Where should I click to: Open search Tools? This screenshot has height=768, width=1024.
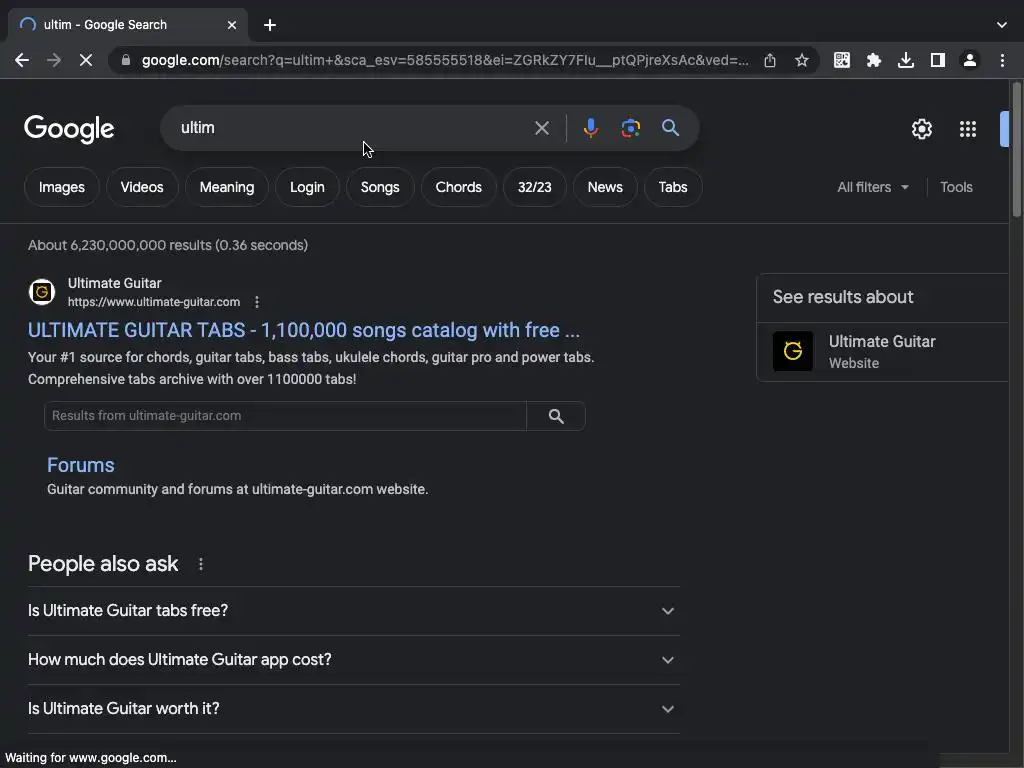click(956, 187)
